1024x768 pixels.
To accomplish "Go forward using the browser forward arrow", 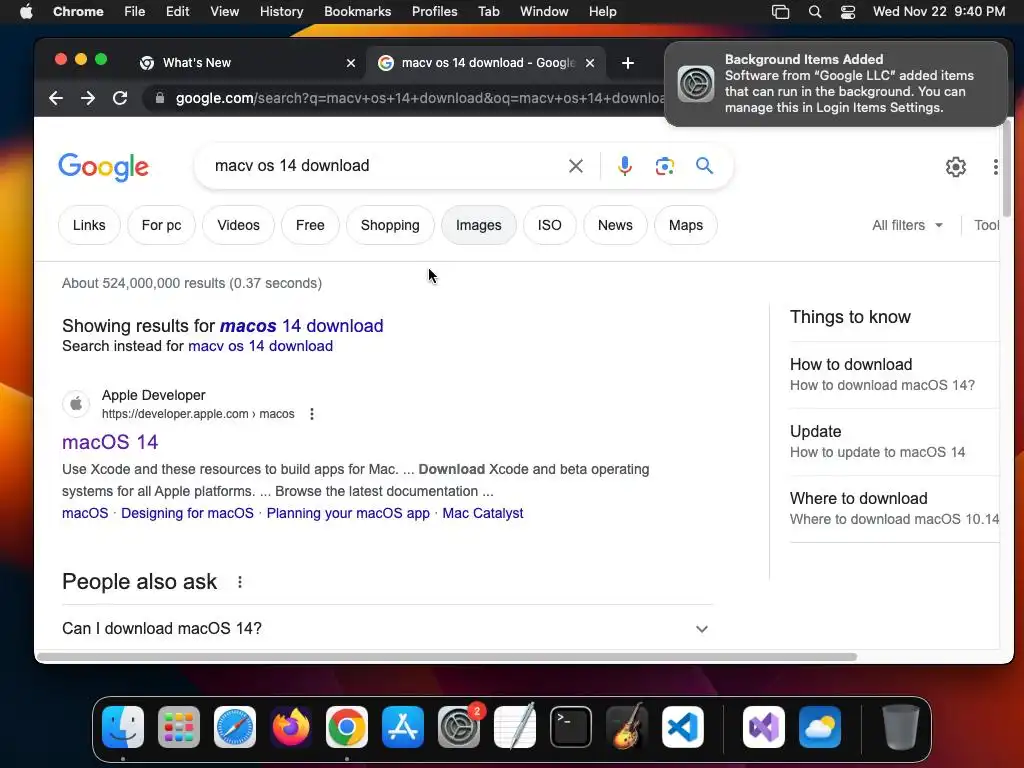I will coord(88,98).
